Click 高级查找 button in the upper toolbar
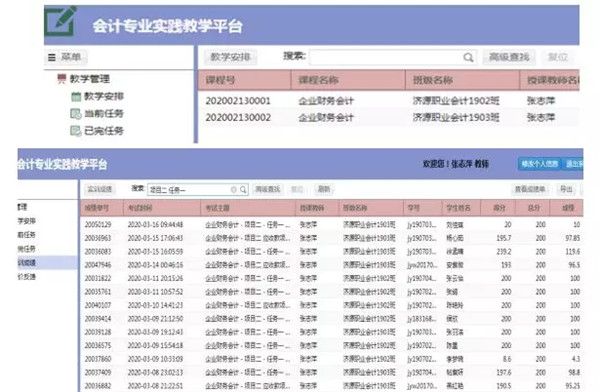The image size is (600, 392). point(509,57)
